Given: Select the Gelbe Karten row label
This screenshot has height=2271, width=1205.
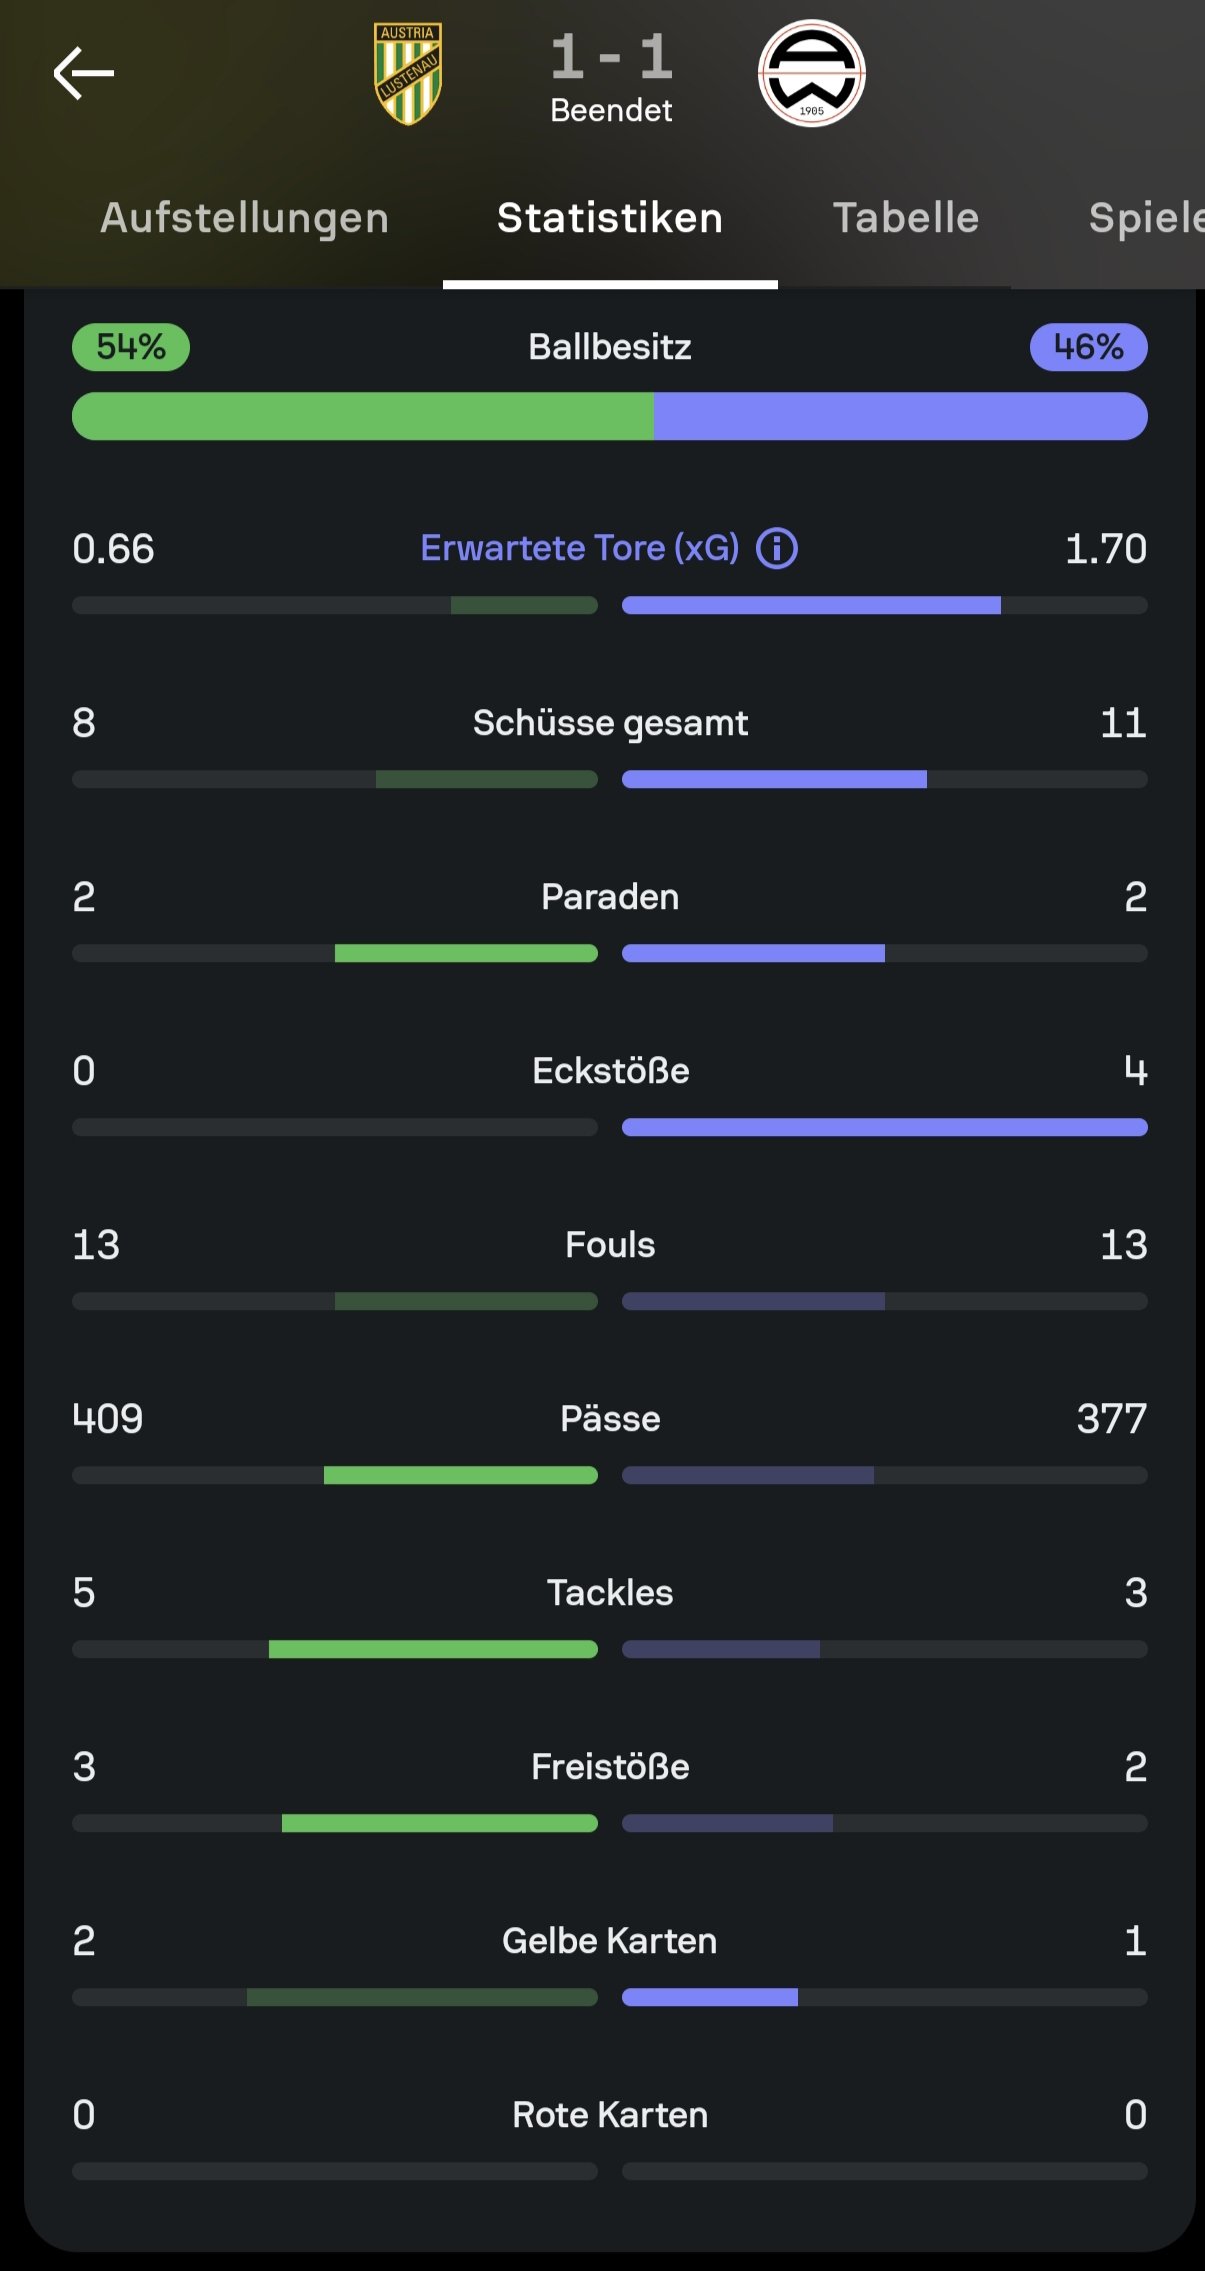Looking at the screenshot, I should click(610, 1940).
